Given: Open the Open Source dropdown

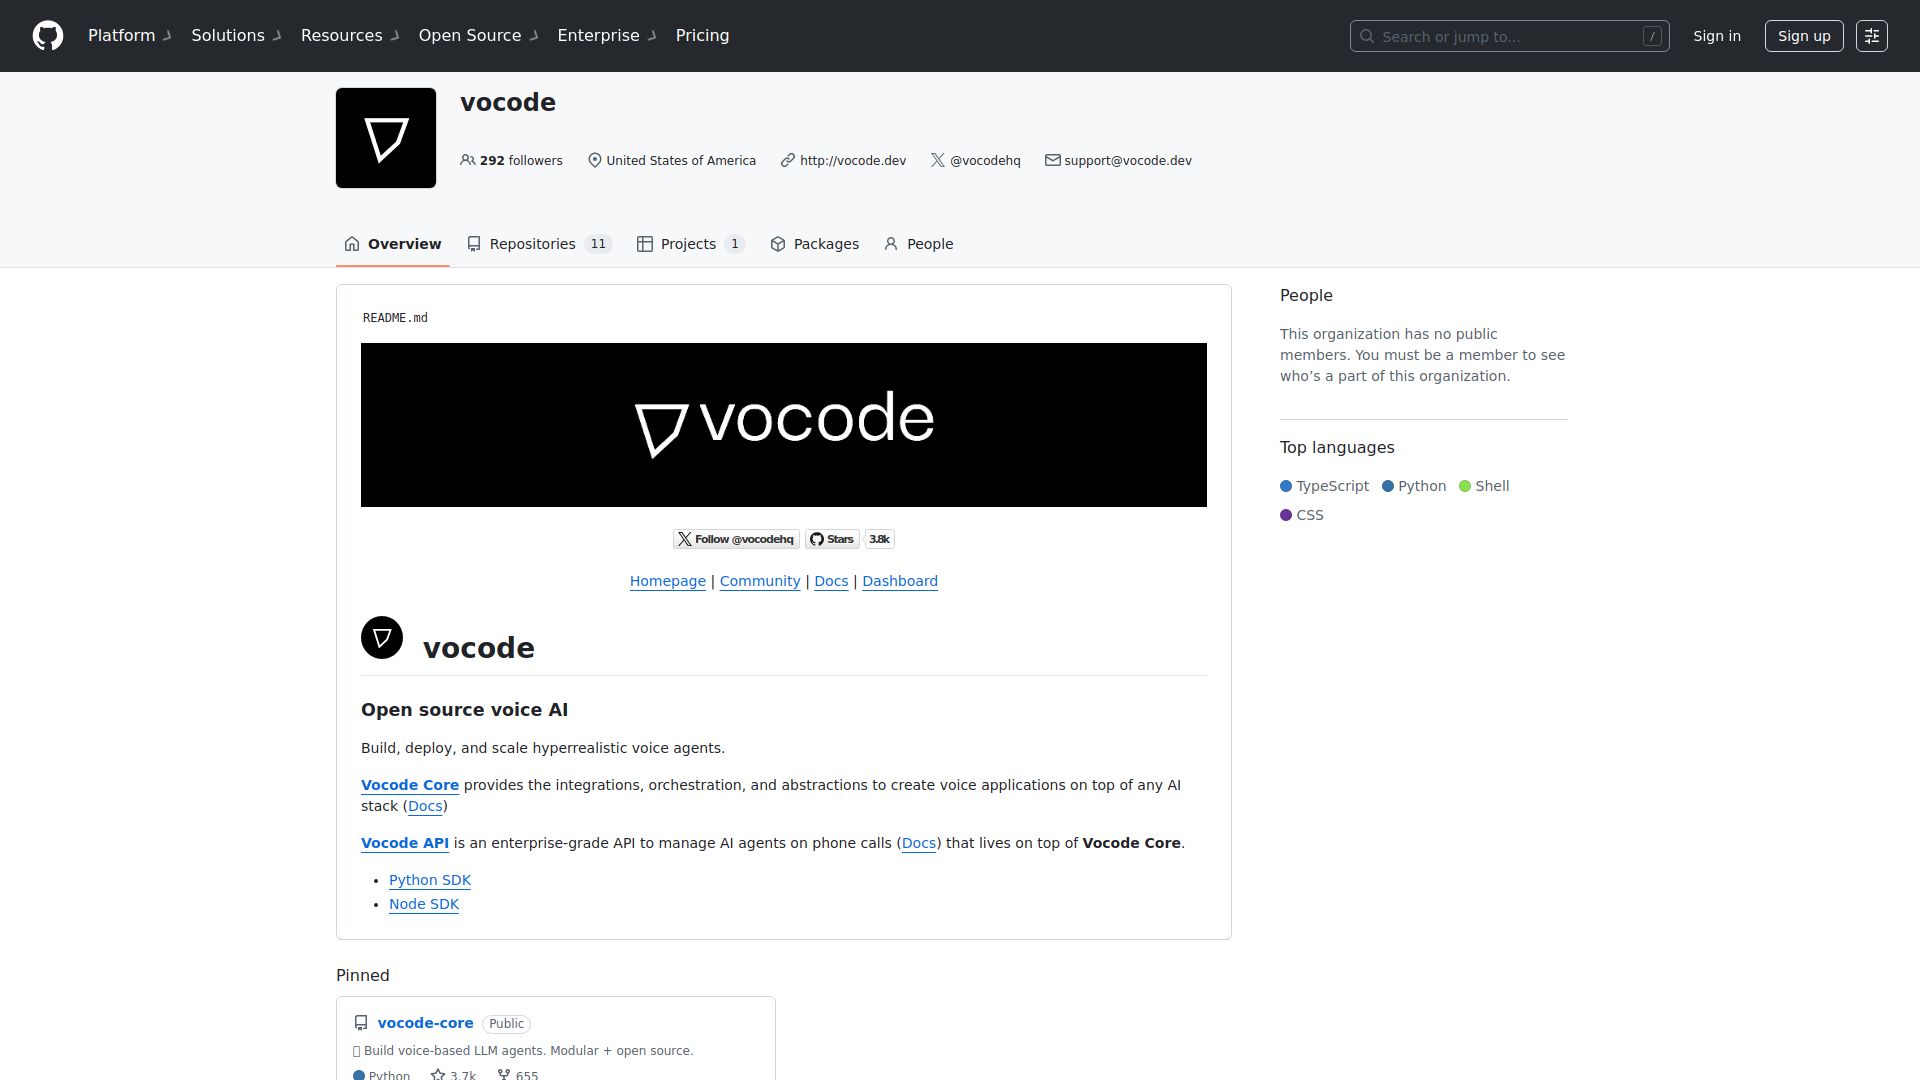Looking at the screenshot, I should click(x=469, y=35).
